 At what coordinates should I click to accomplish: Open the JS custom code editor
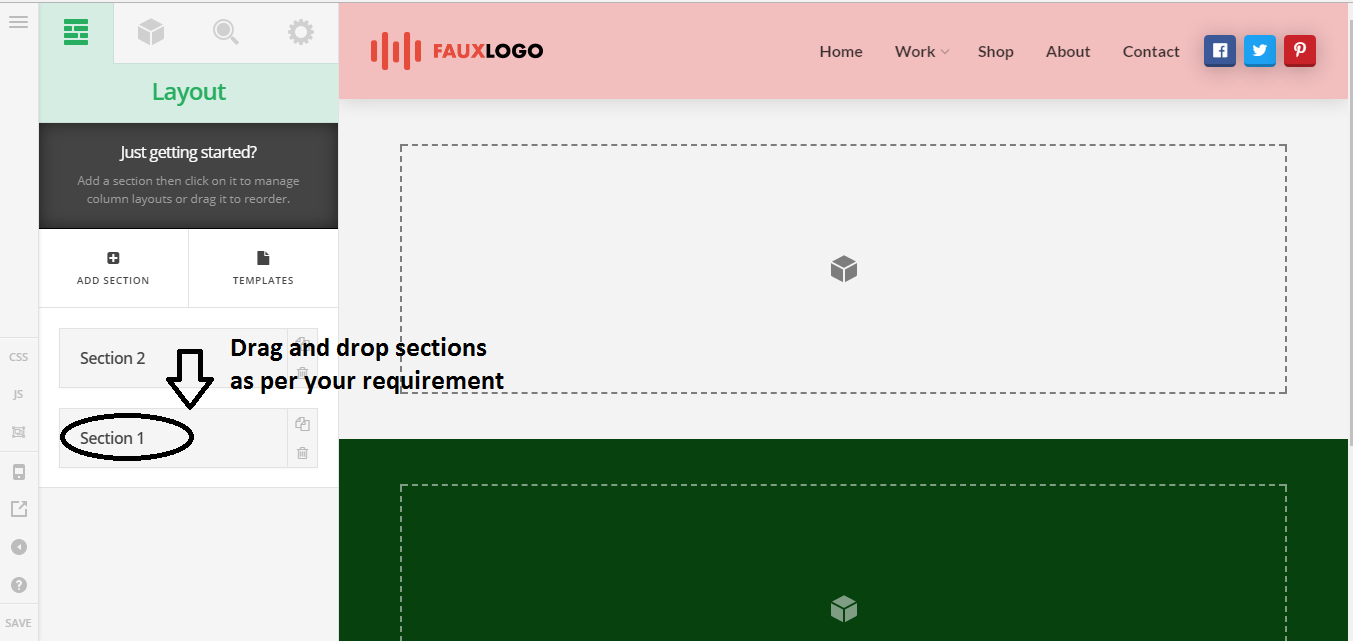[18, 395]
